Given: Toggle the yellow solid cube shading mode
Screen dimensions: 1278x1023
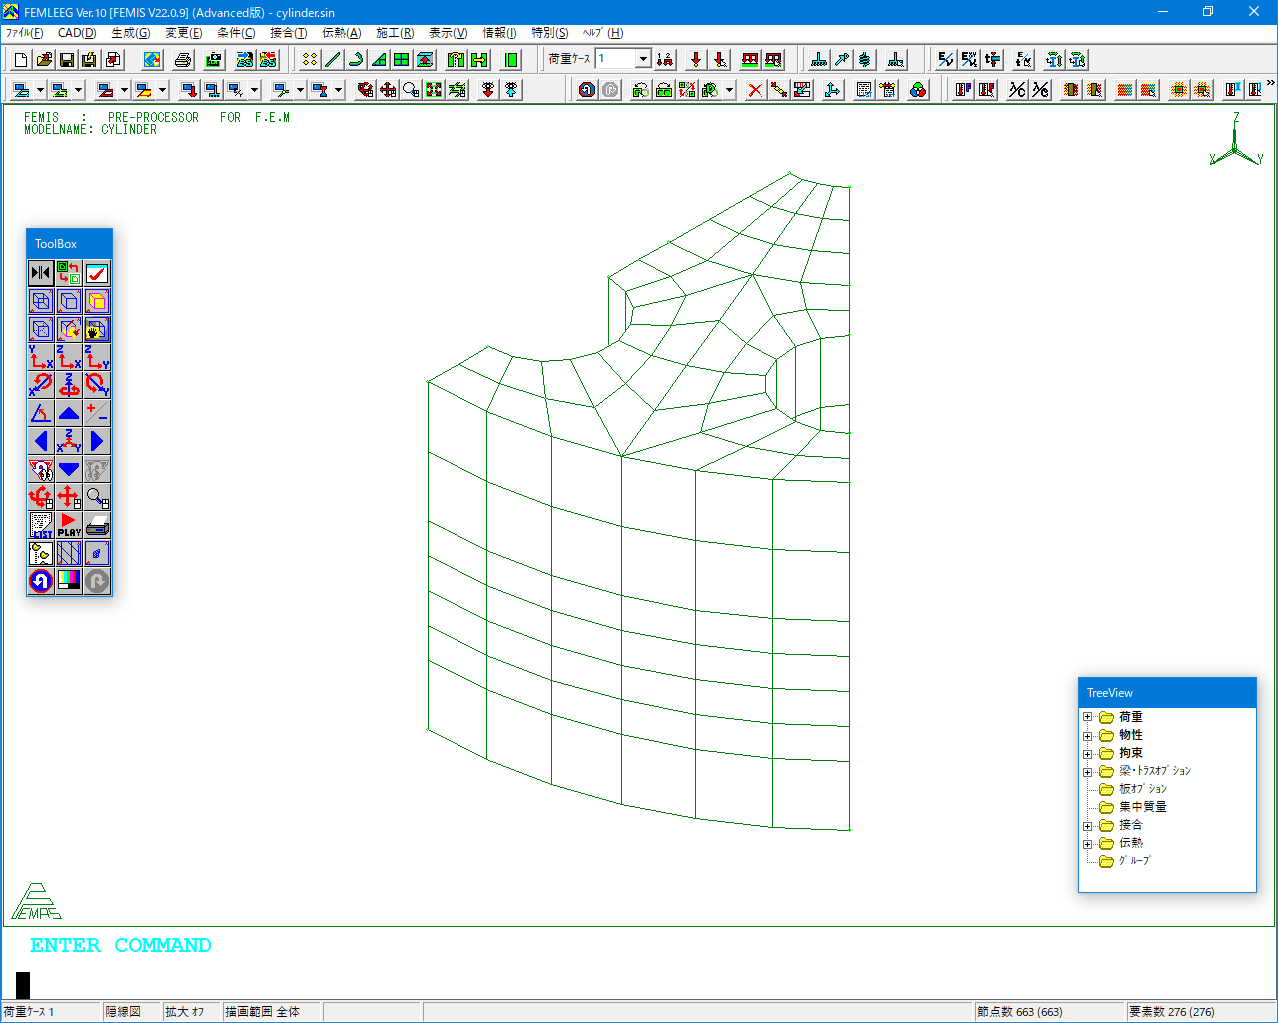Looking at the screenshot, I should click(97, 301).
